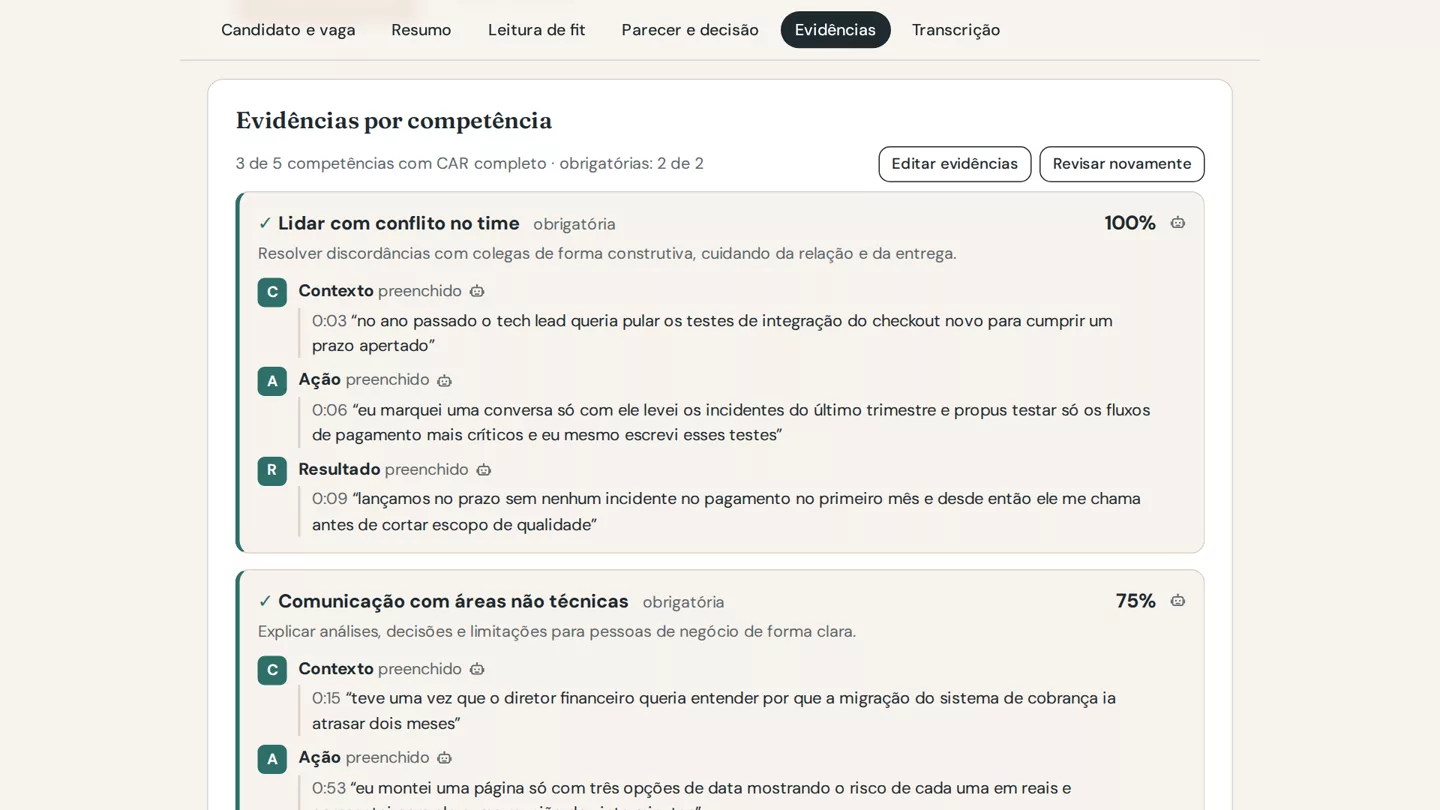Click the 0:03 timestamp in Contexto quote
Screen dimensions: 1440x810
pos(329,321)
